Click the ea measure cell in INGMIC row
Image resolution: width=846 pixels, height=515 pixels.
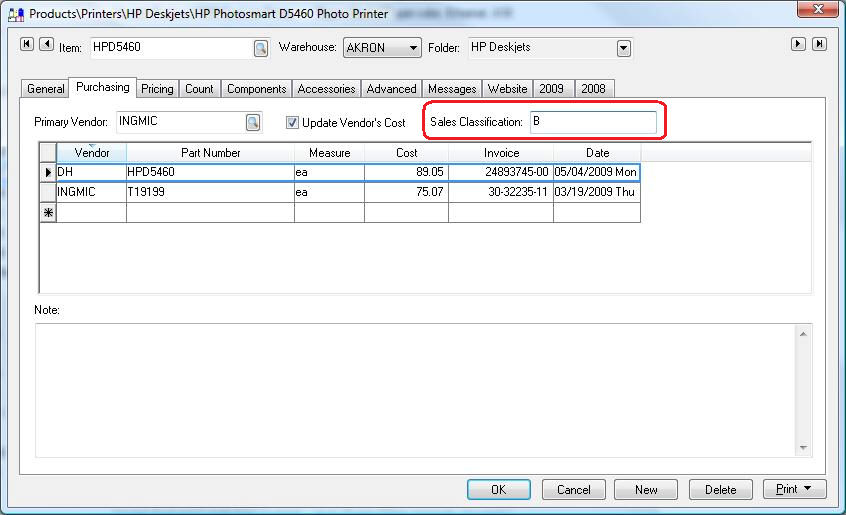click(329, 193)
